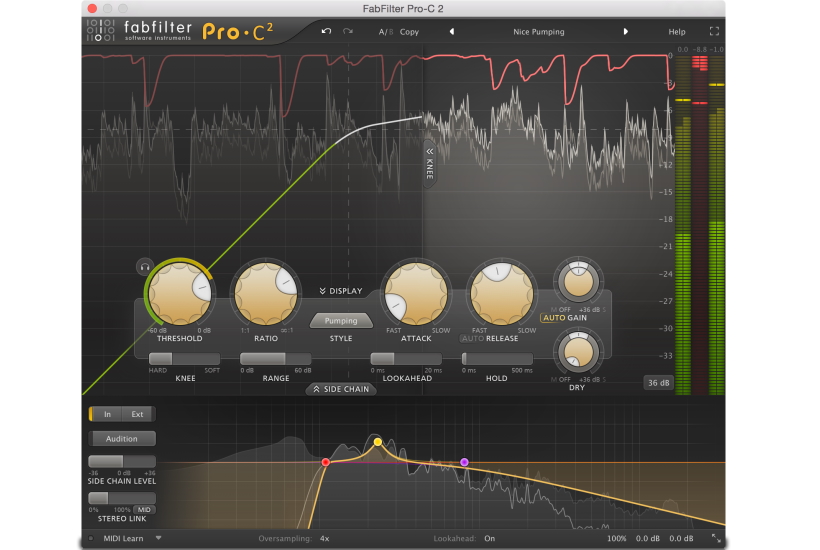This screenshot has width=820, height=550.
Task: Click the MIDI Learn button
Action: point(123,538)
